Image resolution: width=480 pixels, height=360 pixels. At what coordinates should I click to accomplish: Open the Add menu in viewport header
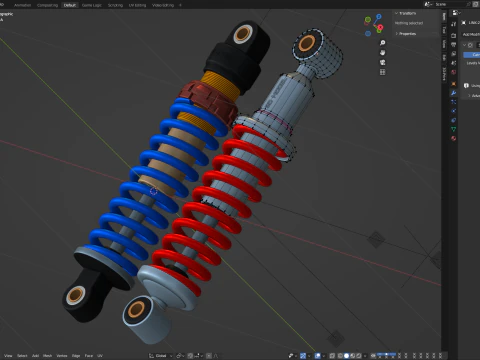[x=35, y=356]
